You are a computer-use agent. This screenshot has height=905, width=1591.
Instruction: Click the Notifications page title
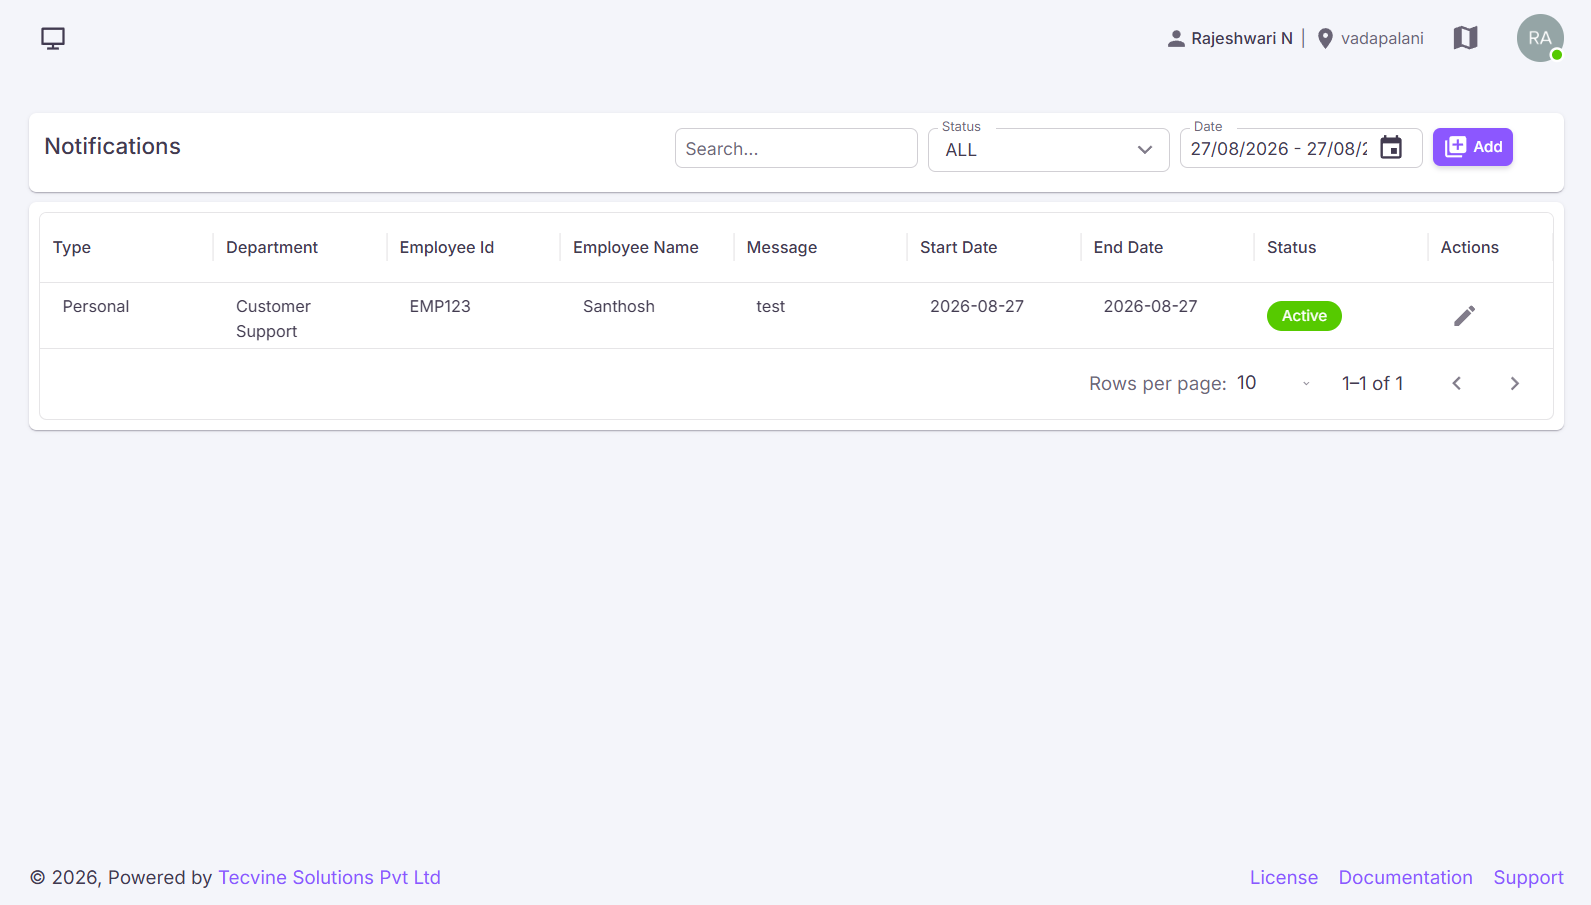(113, 146)
